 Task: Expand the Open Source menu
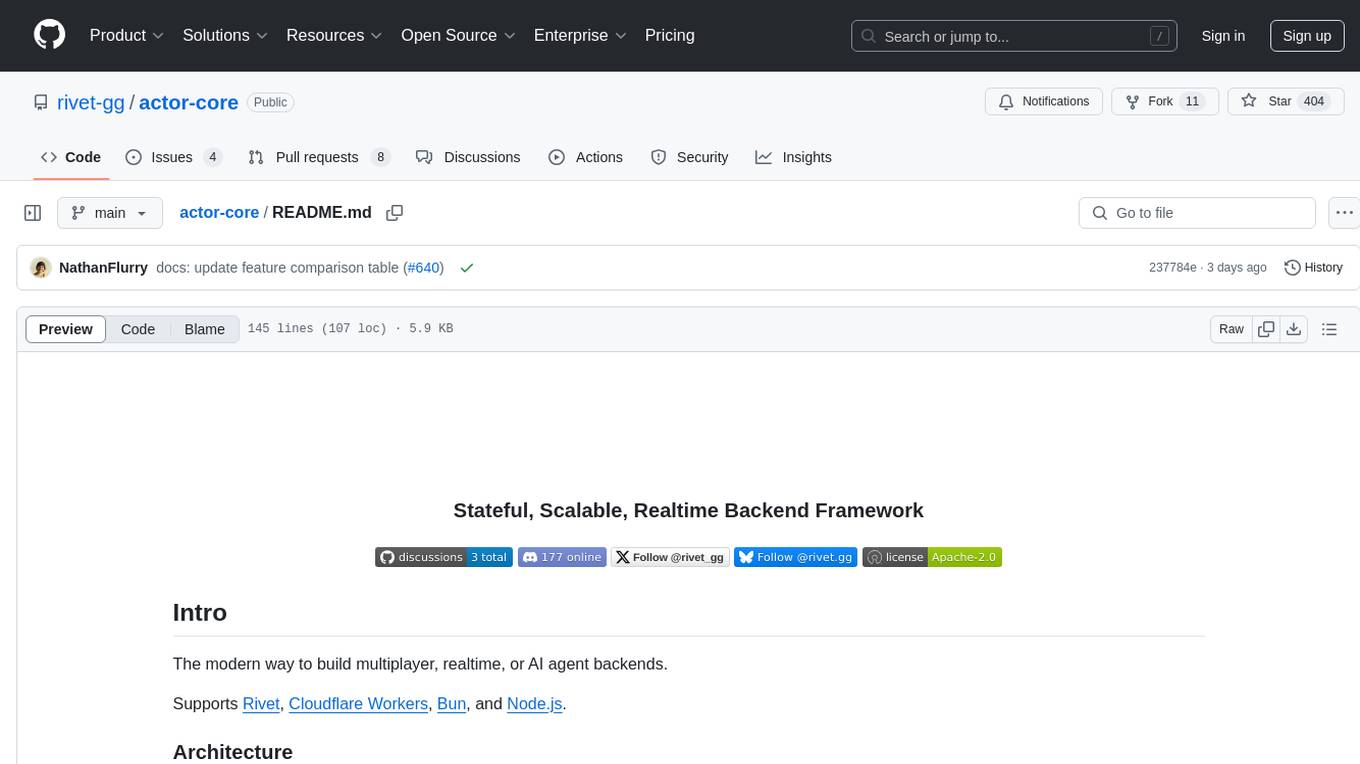[458, 35]
